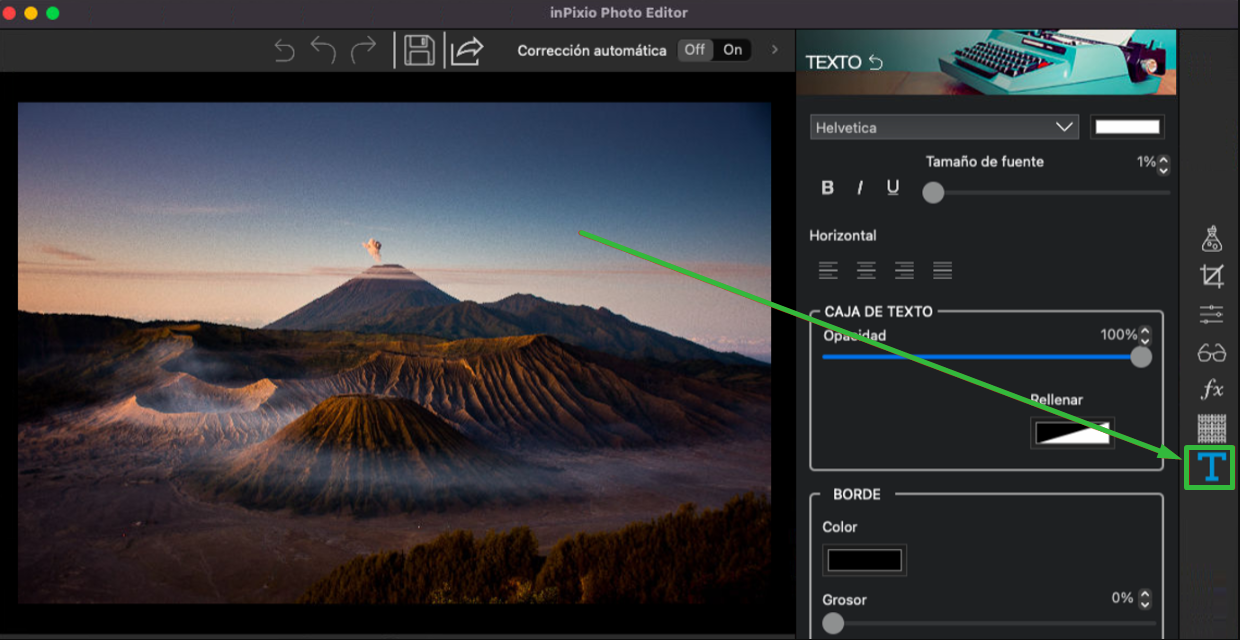Click the yellow macOS minimize window button

tap(31, 13)
